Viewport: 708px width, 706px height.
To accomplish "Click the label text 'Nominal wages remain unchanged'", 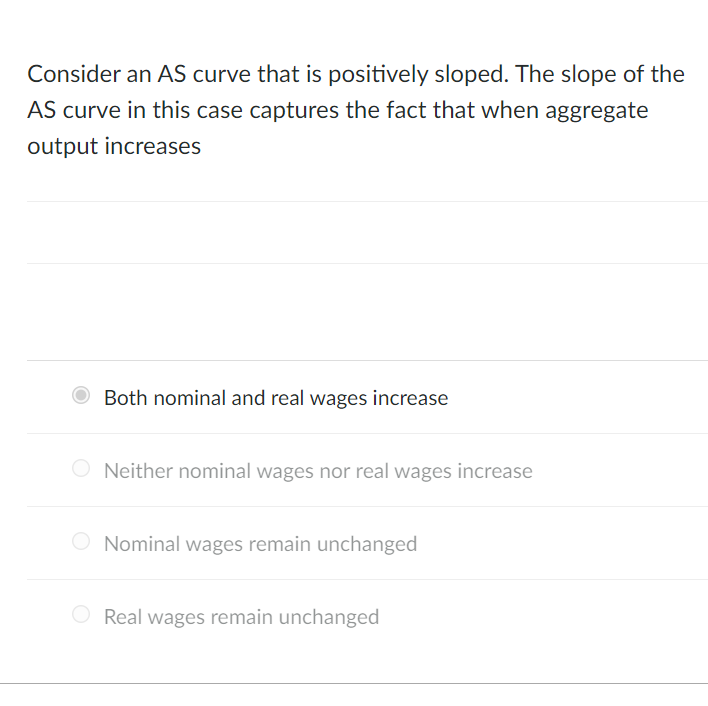I will pos(261,544).
